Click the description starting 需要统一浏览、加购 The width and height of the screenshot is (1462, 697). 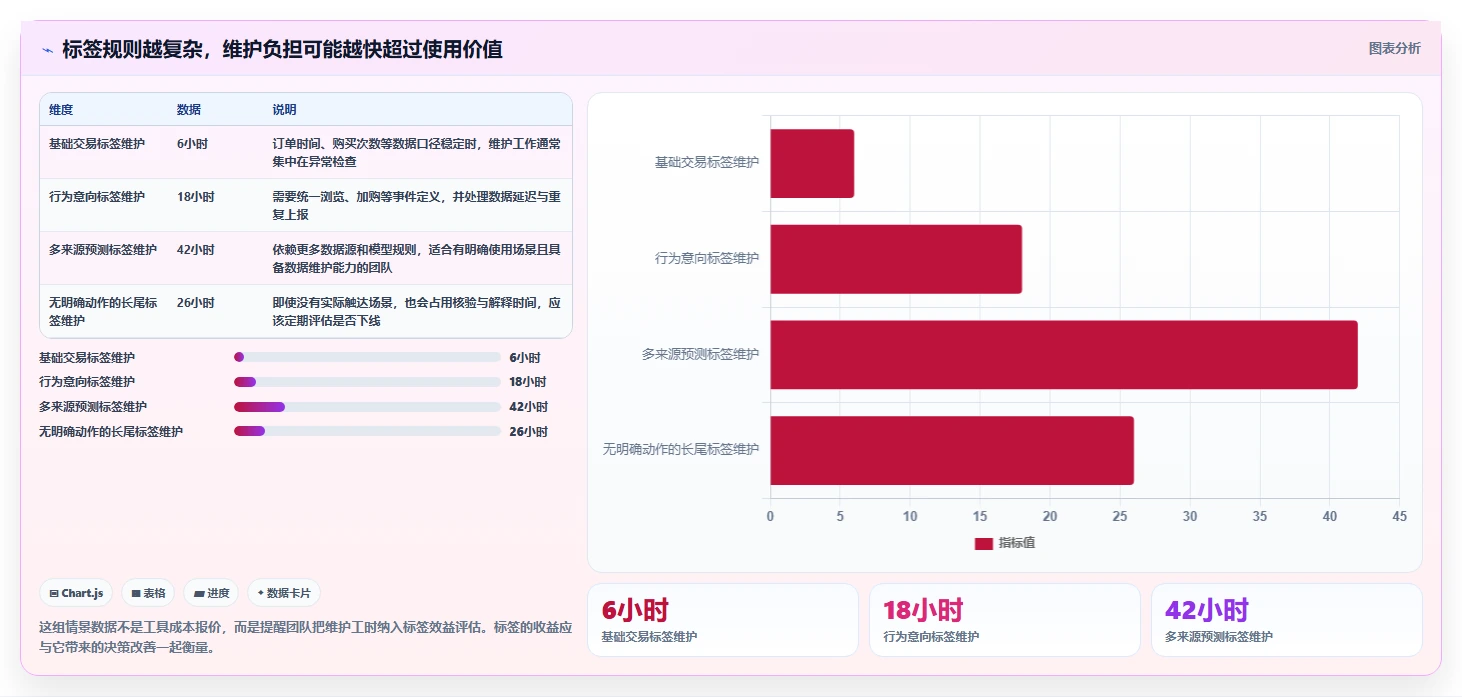[x=417, y=206]
